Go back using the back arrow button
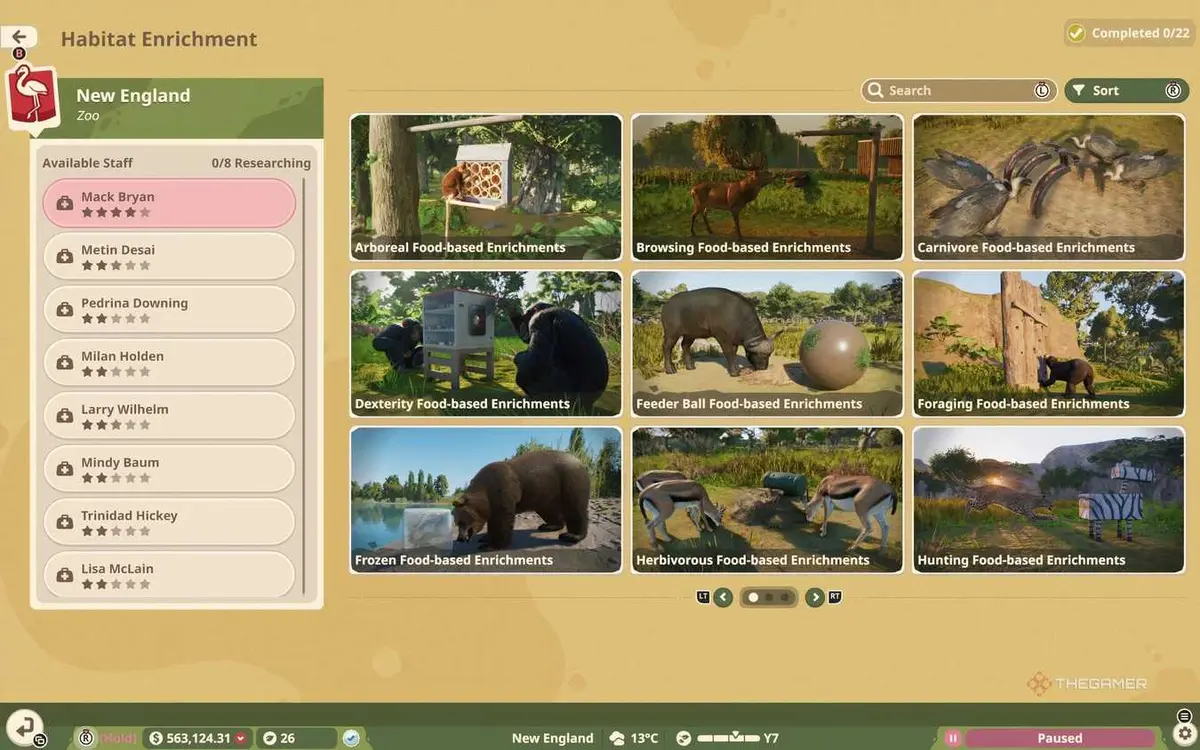Screen dimensions: 1200x750 click(20, 37)
